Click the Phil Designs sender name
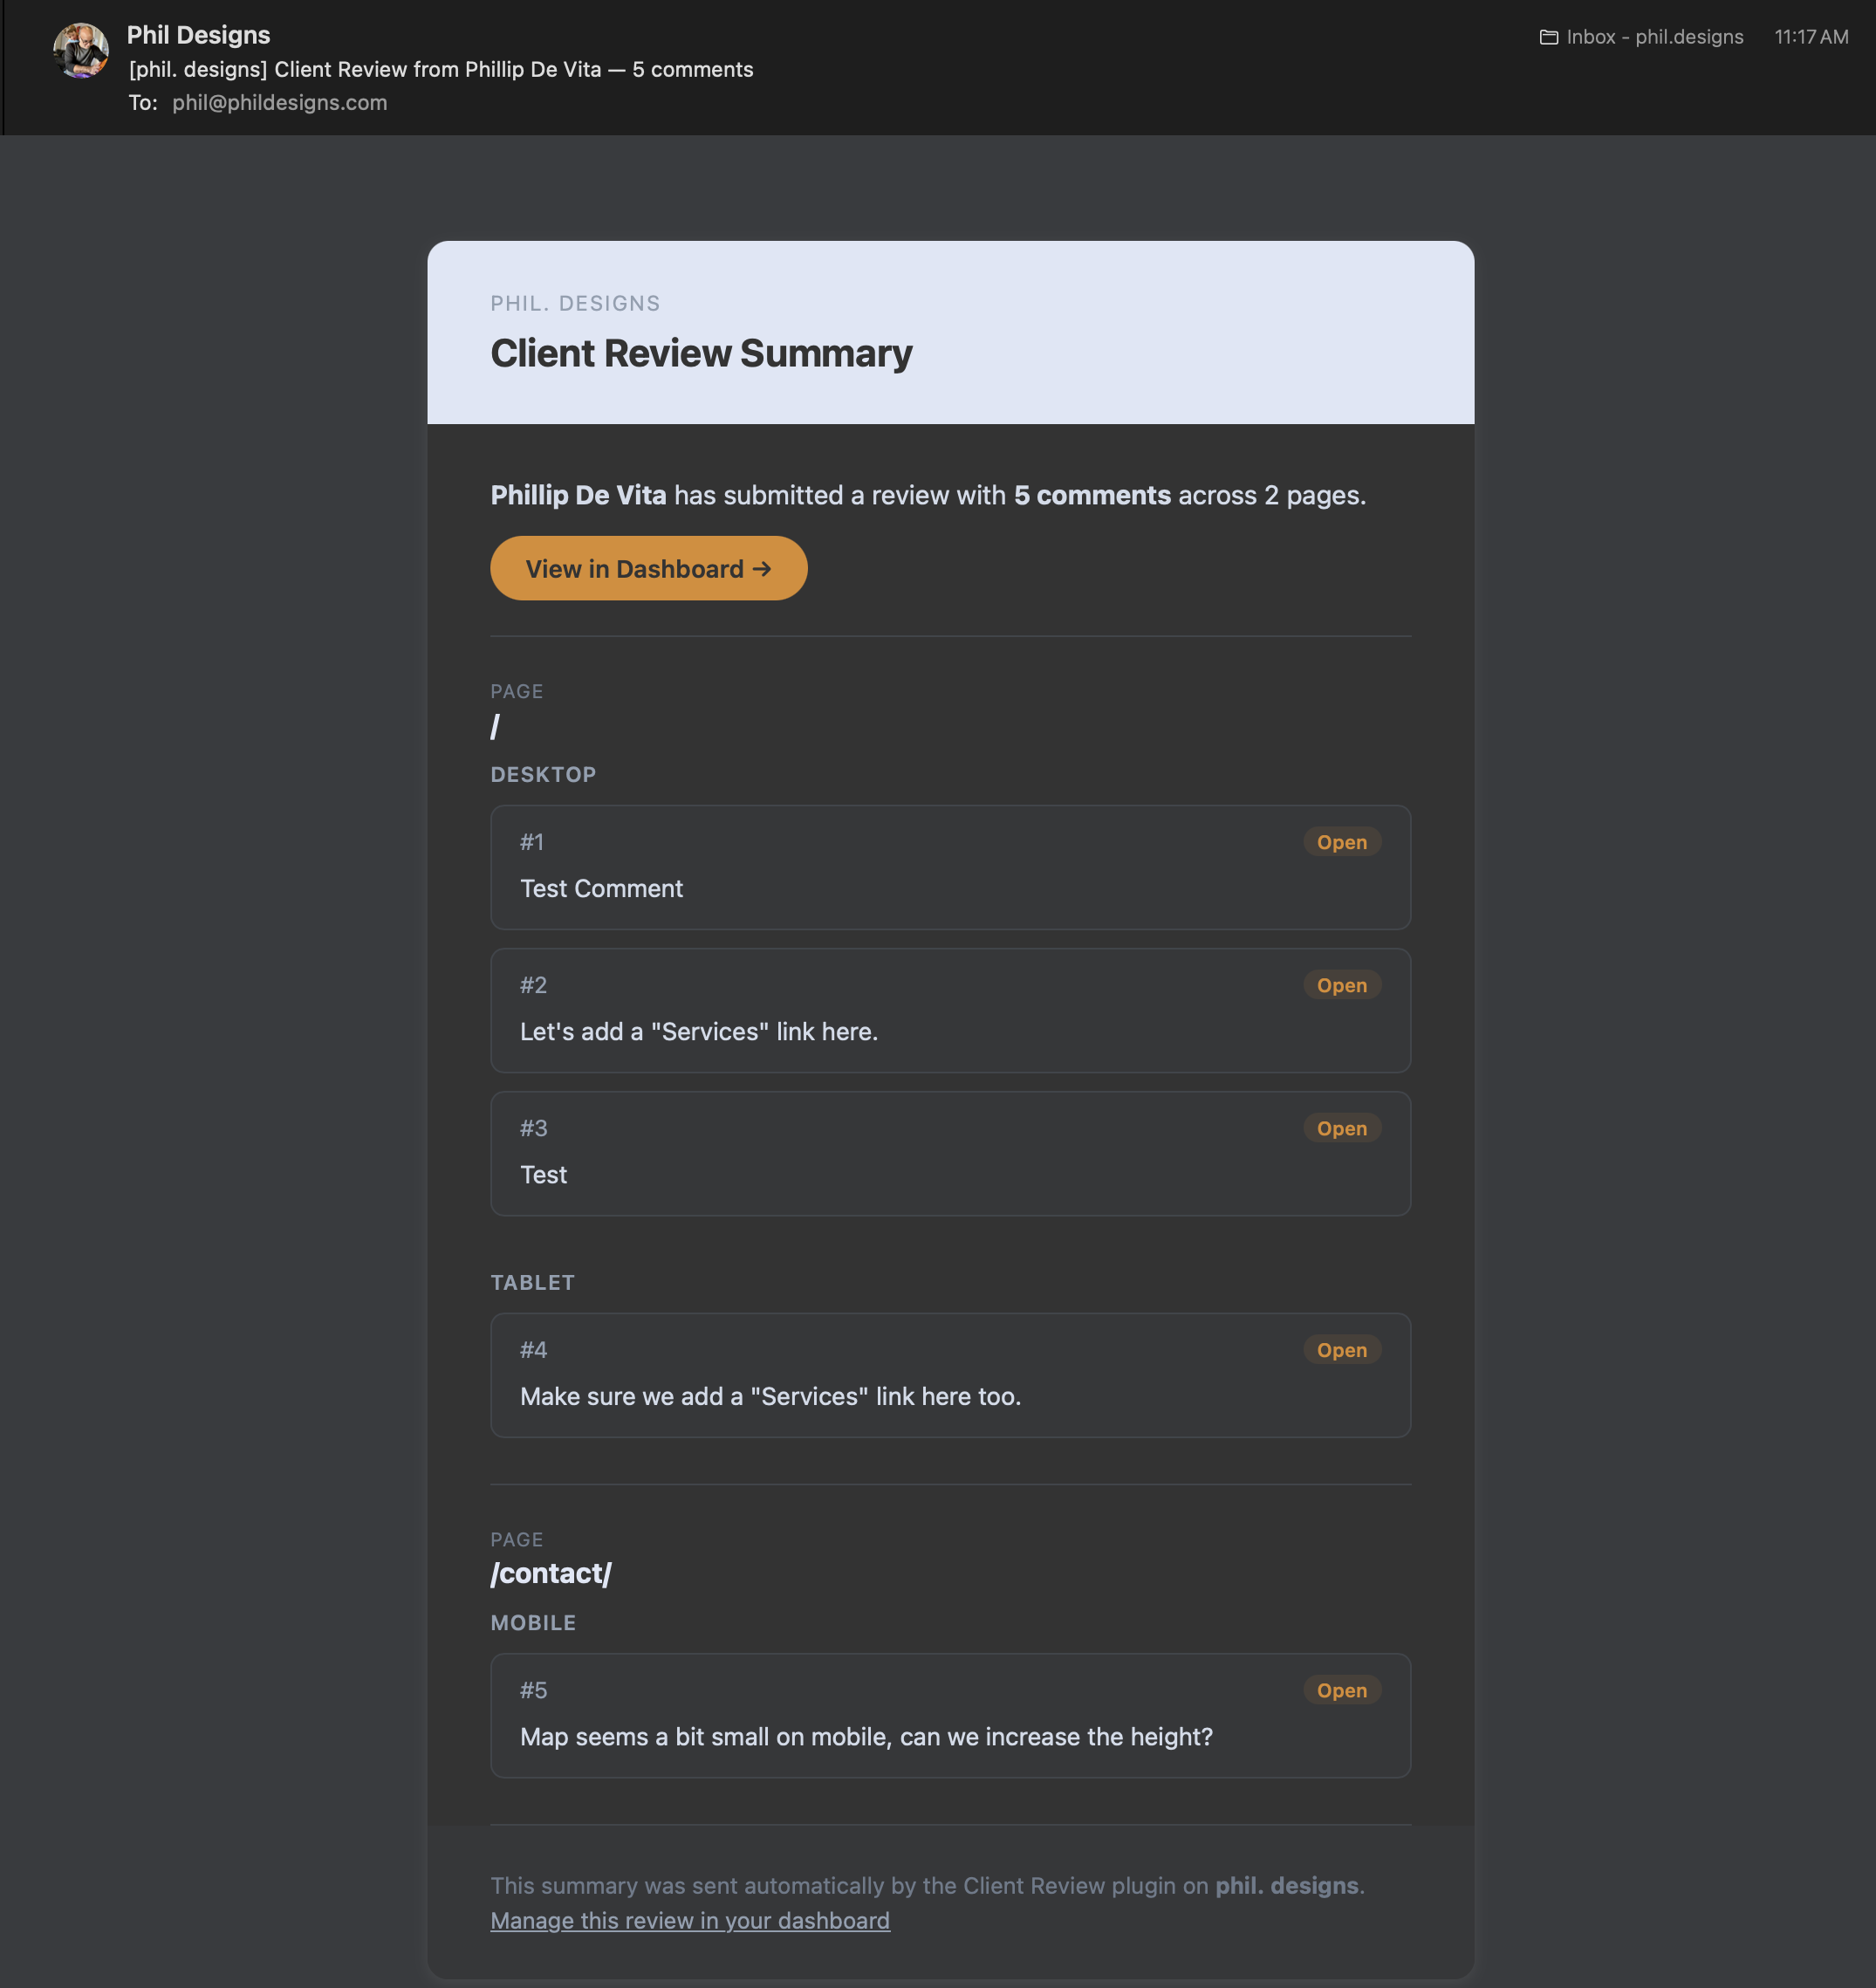This screenshot has width=1876, height=1988. point(198,35)
